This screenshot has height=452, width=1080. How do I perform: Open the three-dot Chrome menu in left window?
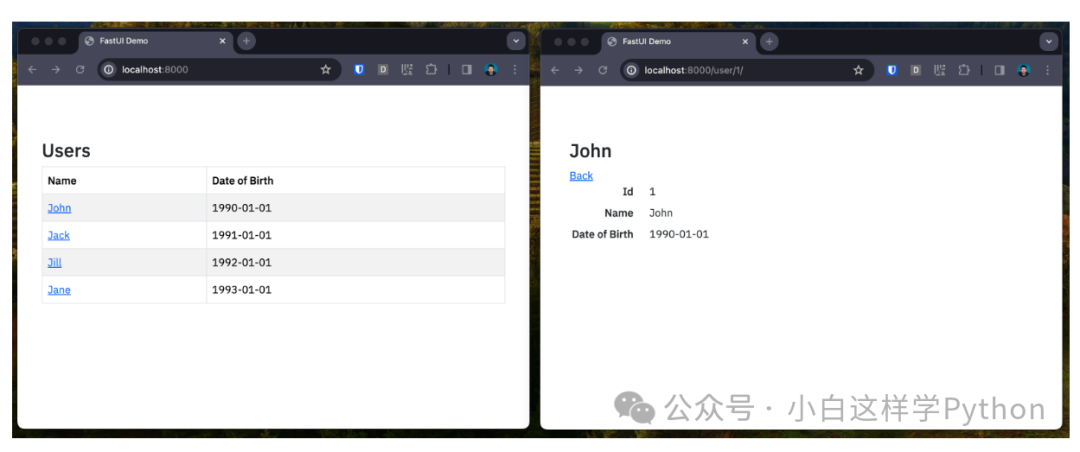tap(515, 70)
